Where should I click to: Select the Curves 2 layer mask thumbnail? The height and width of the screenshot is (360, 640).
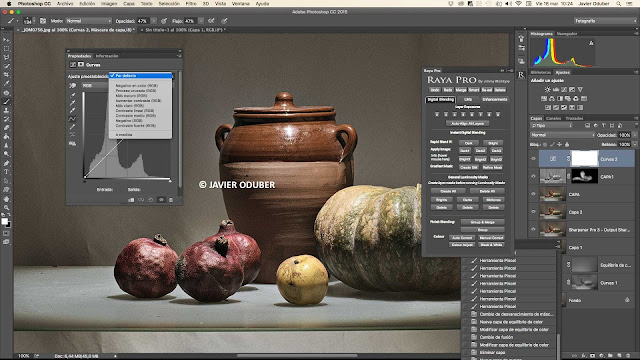pyautogui.click(x=584, y=159)
